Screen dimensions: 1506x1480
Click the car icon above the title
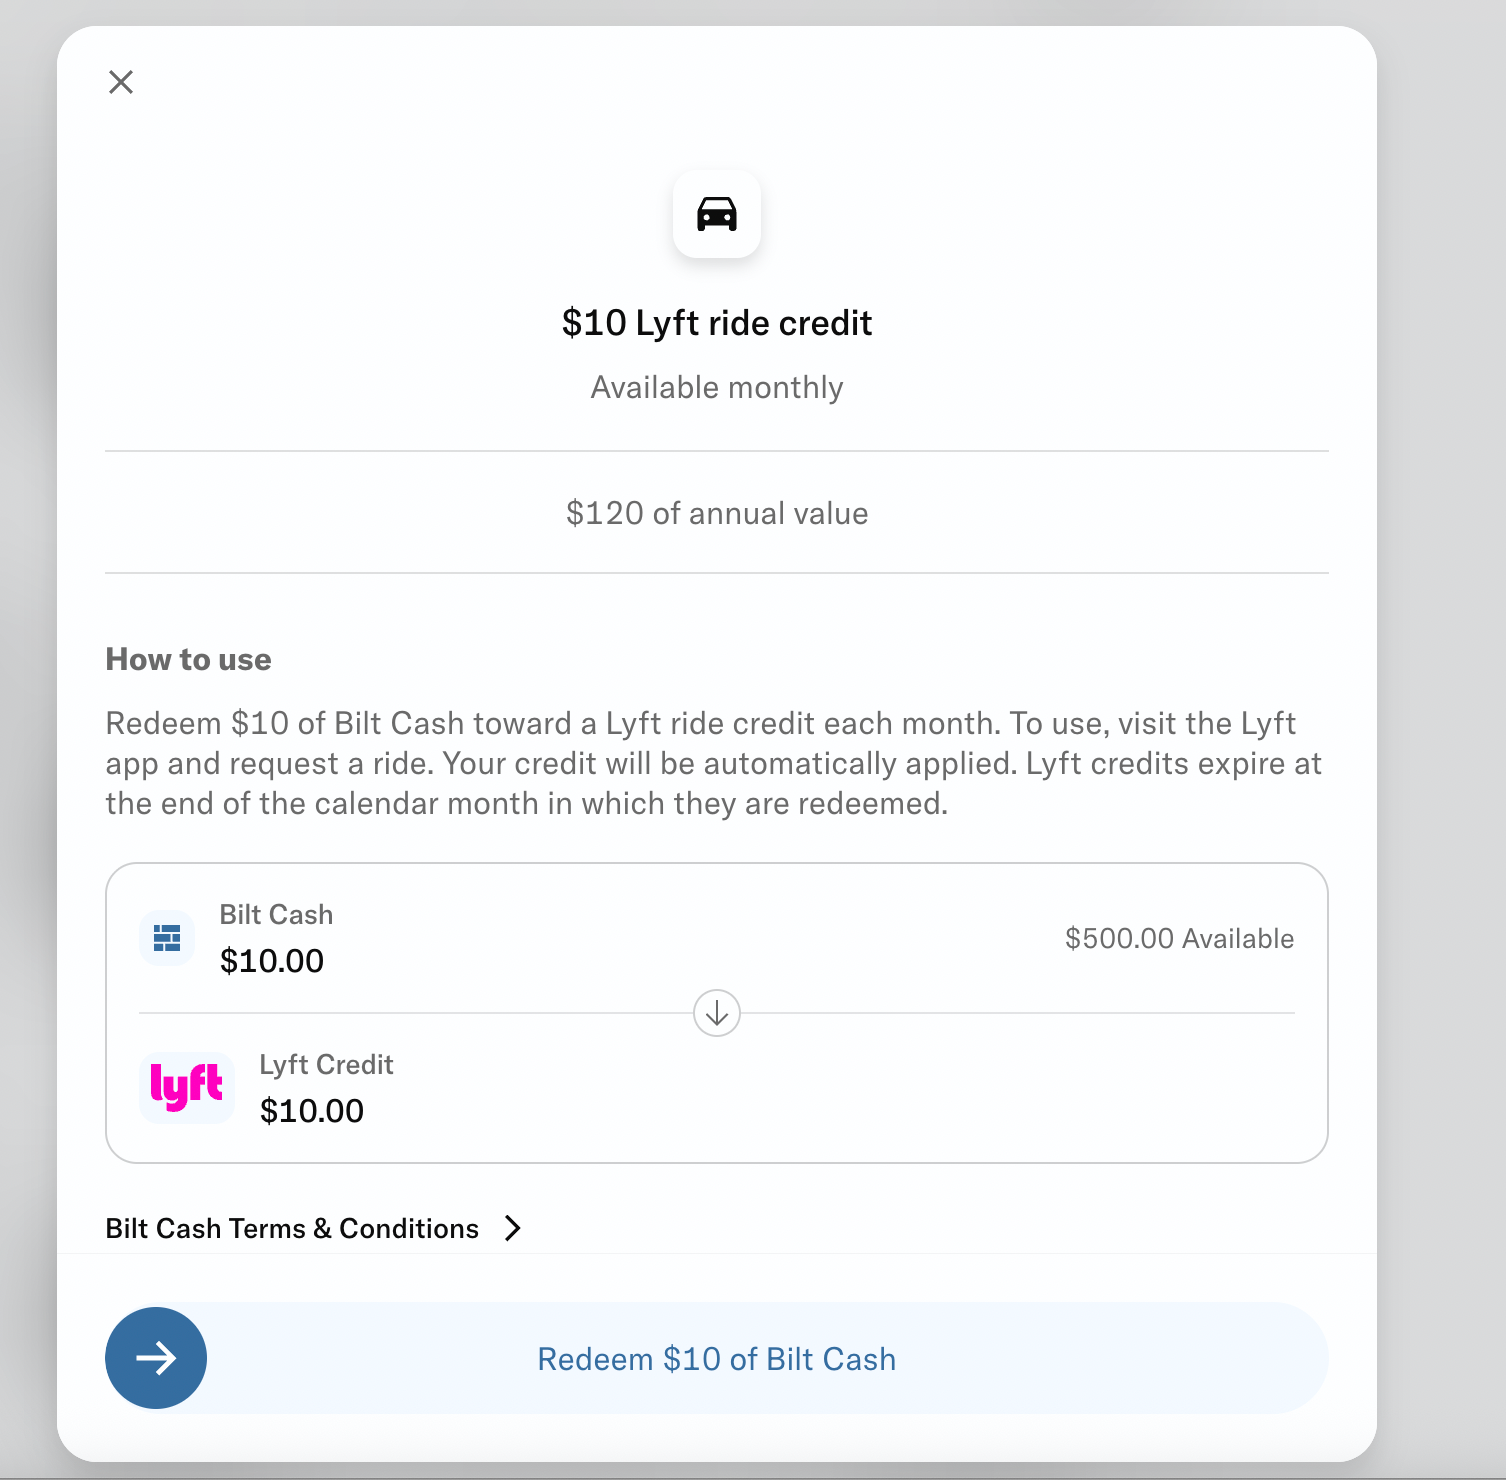[x=716, y=214]
